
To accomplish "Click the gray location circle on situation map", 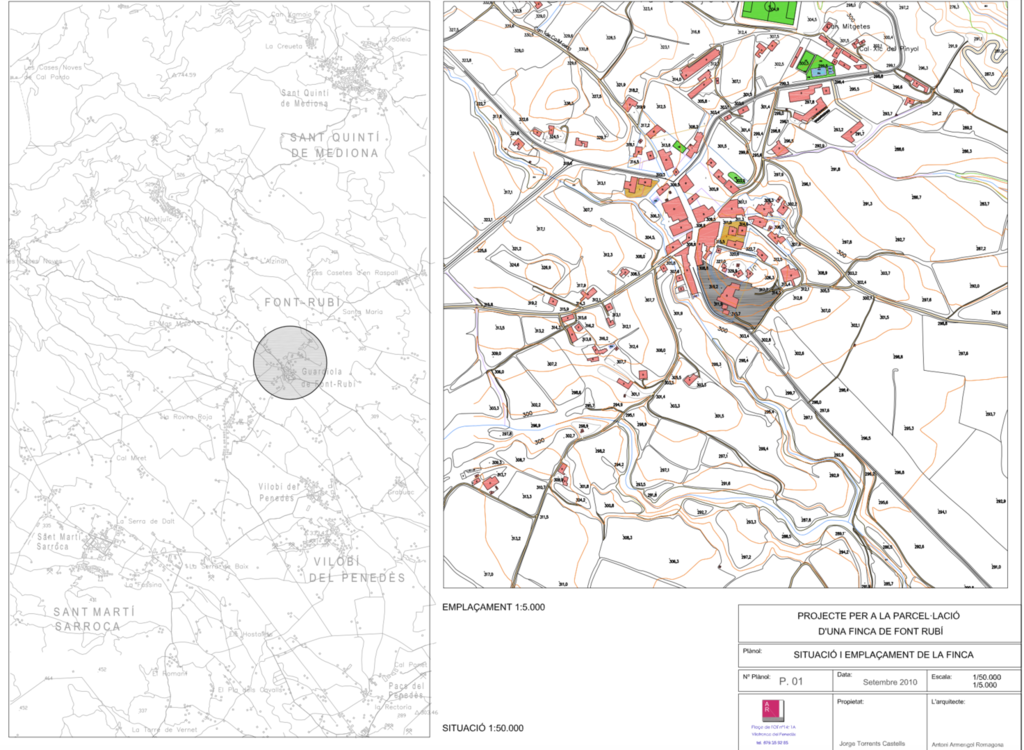I will point(290,361).
